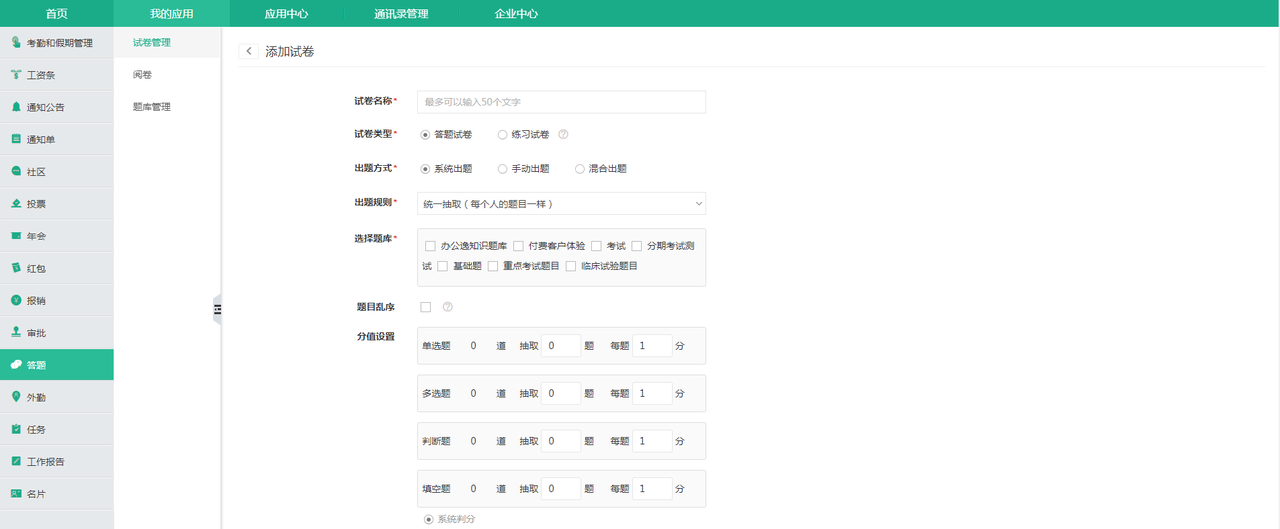Open 审批 in the sidebar
Screen dimensions: 1280x529
(57, 332)
